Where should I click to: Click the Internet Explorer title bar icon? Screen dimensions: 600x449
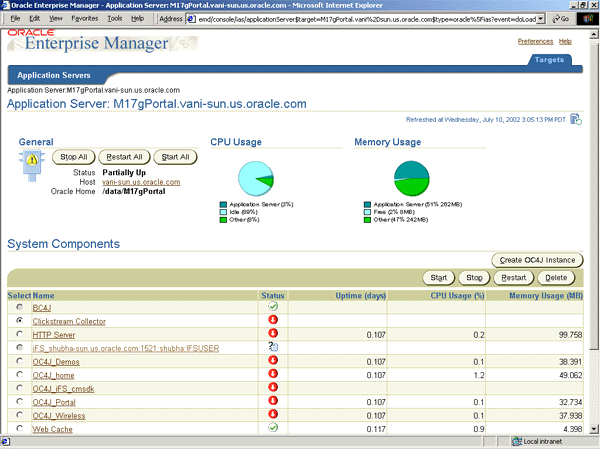pos(5,5)
